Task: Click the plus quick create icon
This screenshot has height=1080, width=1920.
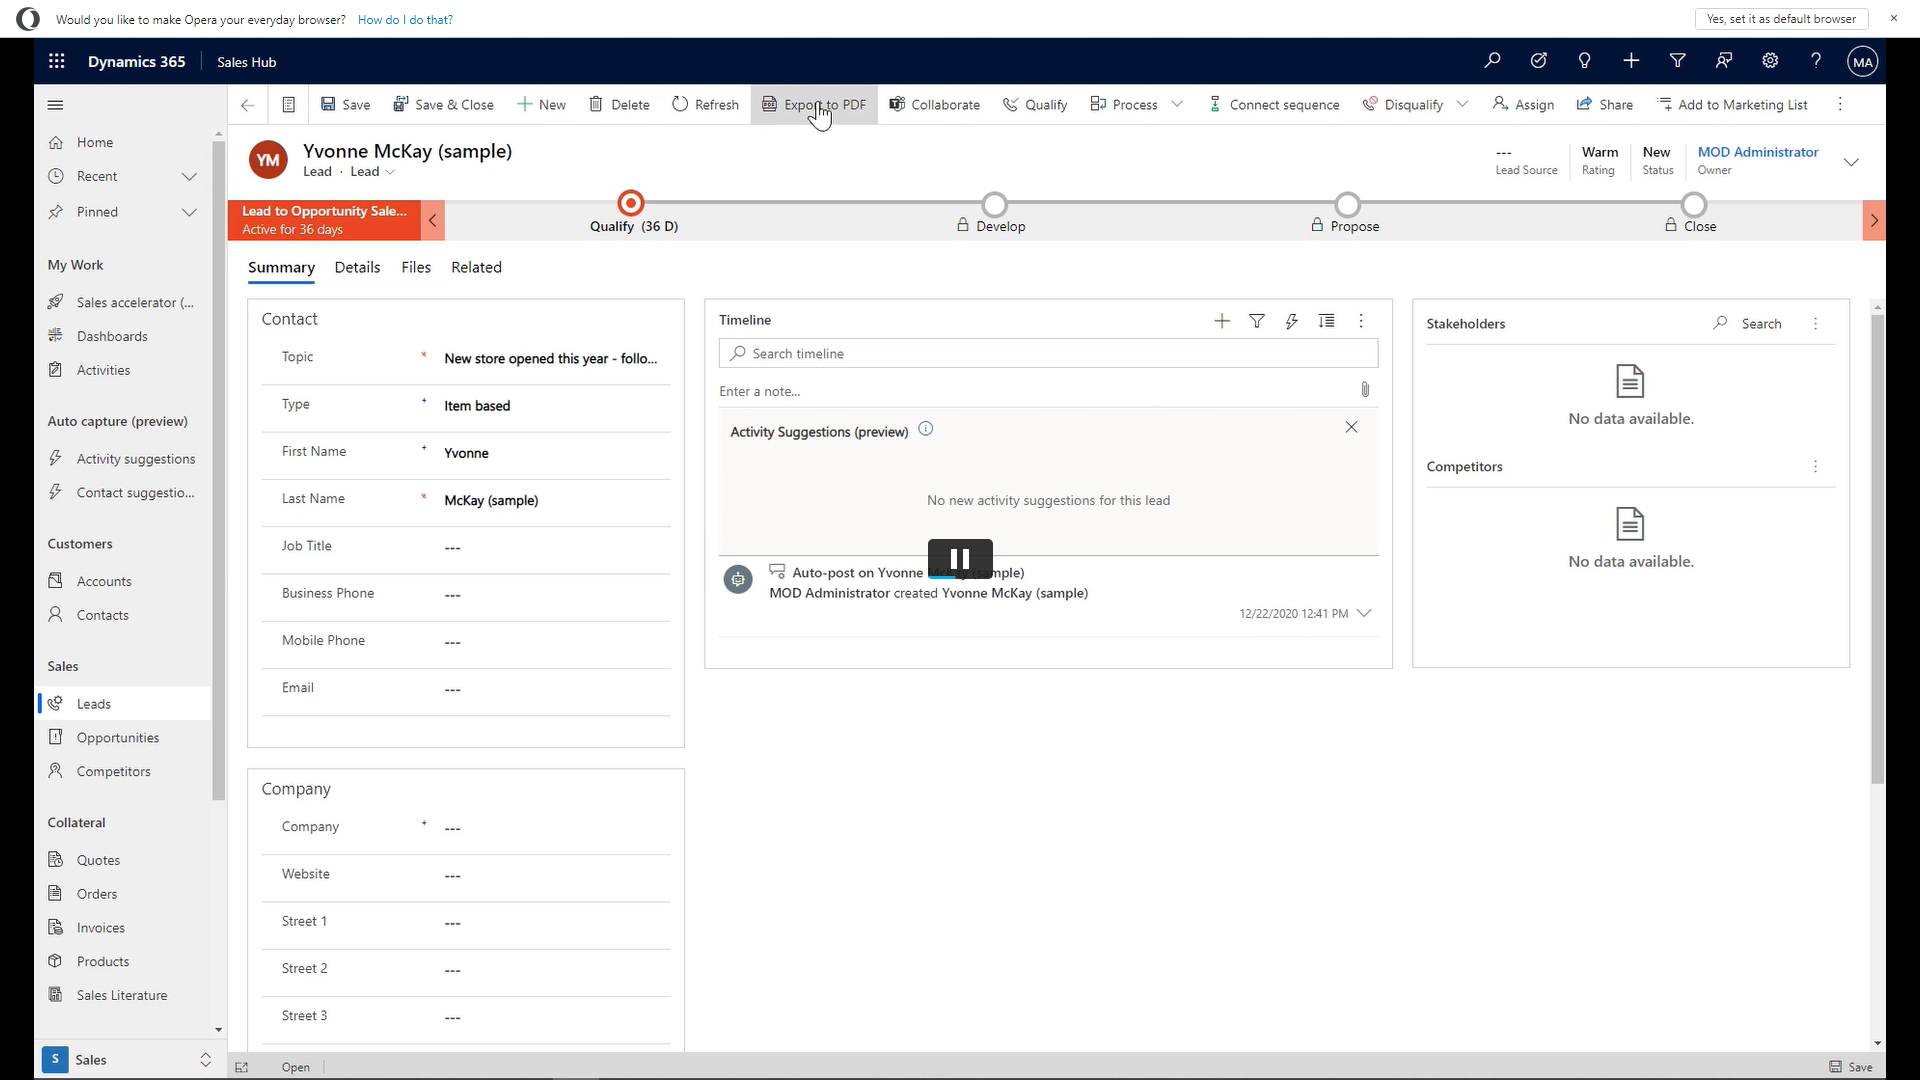Action: point(1631,61)
